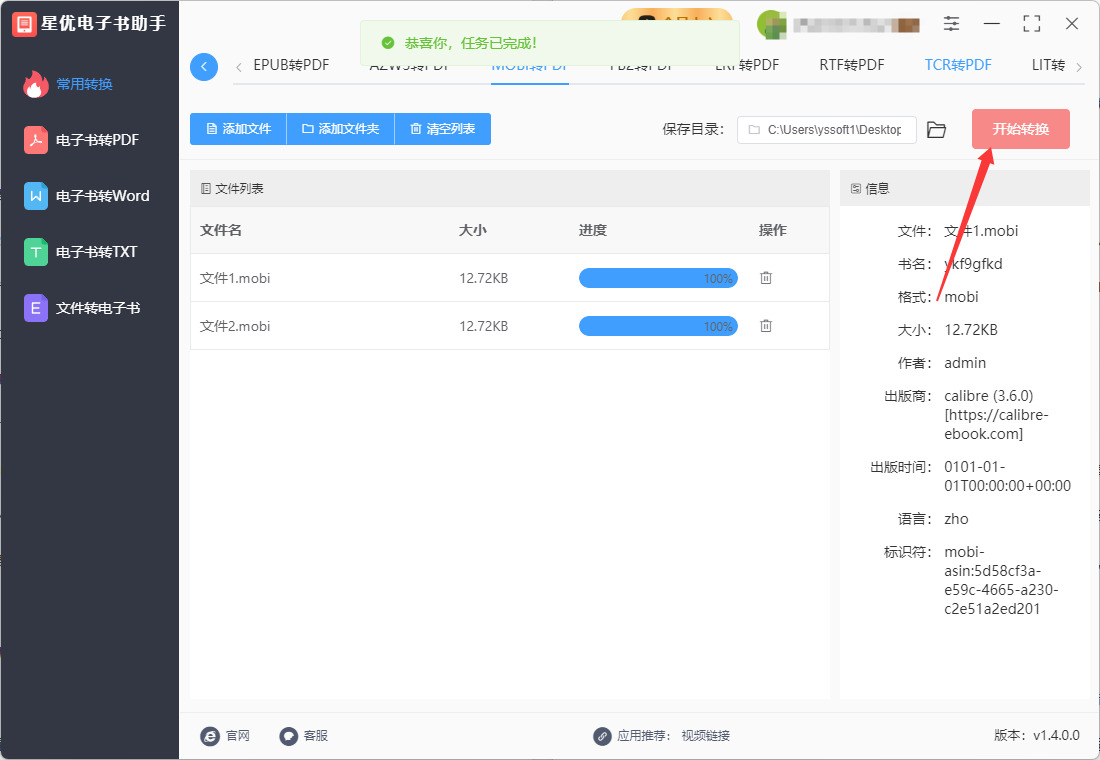The height and width of the screenshot is (760, 1100).
Task: Open settings sliders icon in title bar
Action: click(951, 24)
